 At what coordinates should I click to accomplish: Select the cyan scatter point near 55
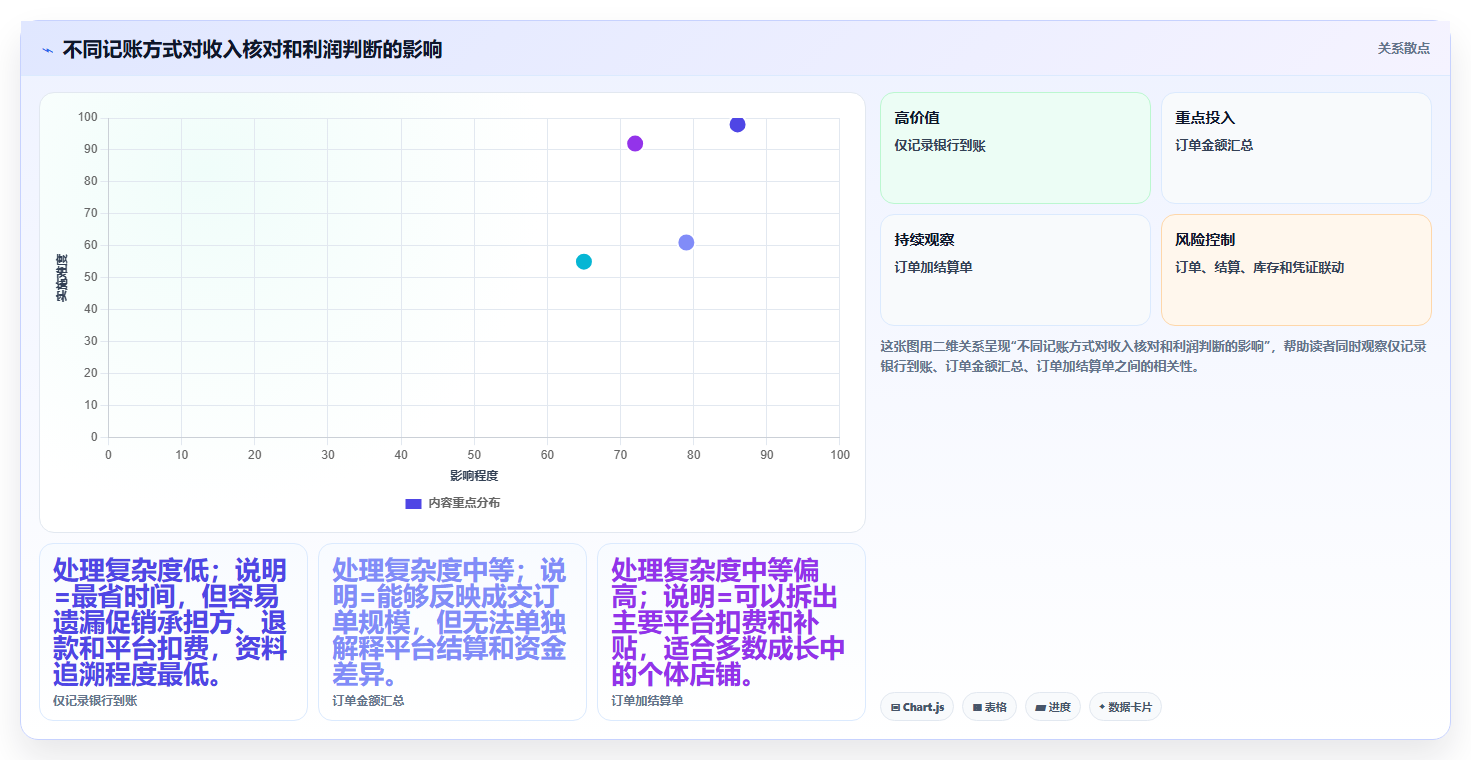(x=584, y=261)
